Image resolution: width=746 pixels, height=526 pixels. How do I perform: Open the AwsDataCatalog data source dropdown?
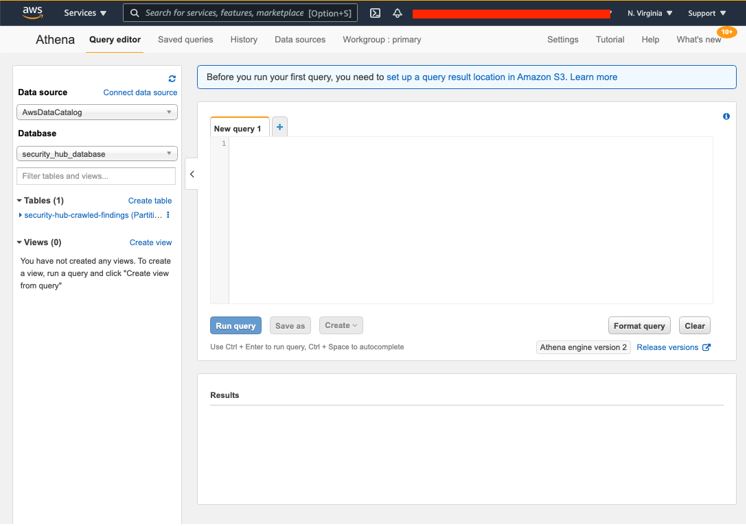[x=97, y=112]
